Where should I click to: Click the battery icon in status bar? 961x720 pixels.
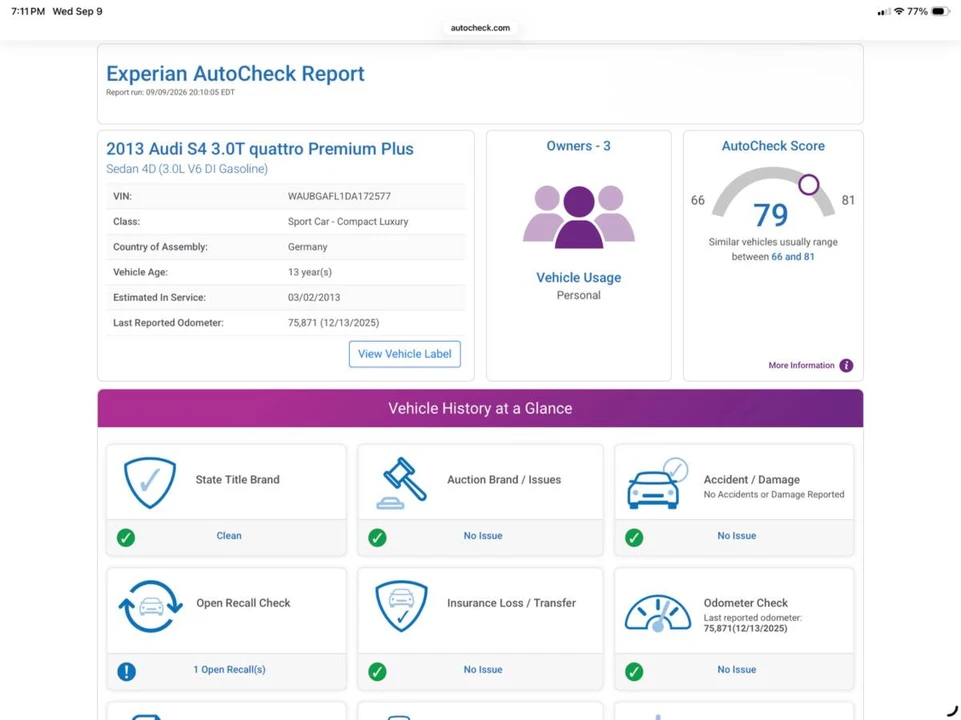(x=940, y=11)
